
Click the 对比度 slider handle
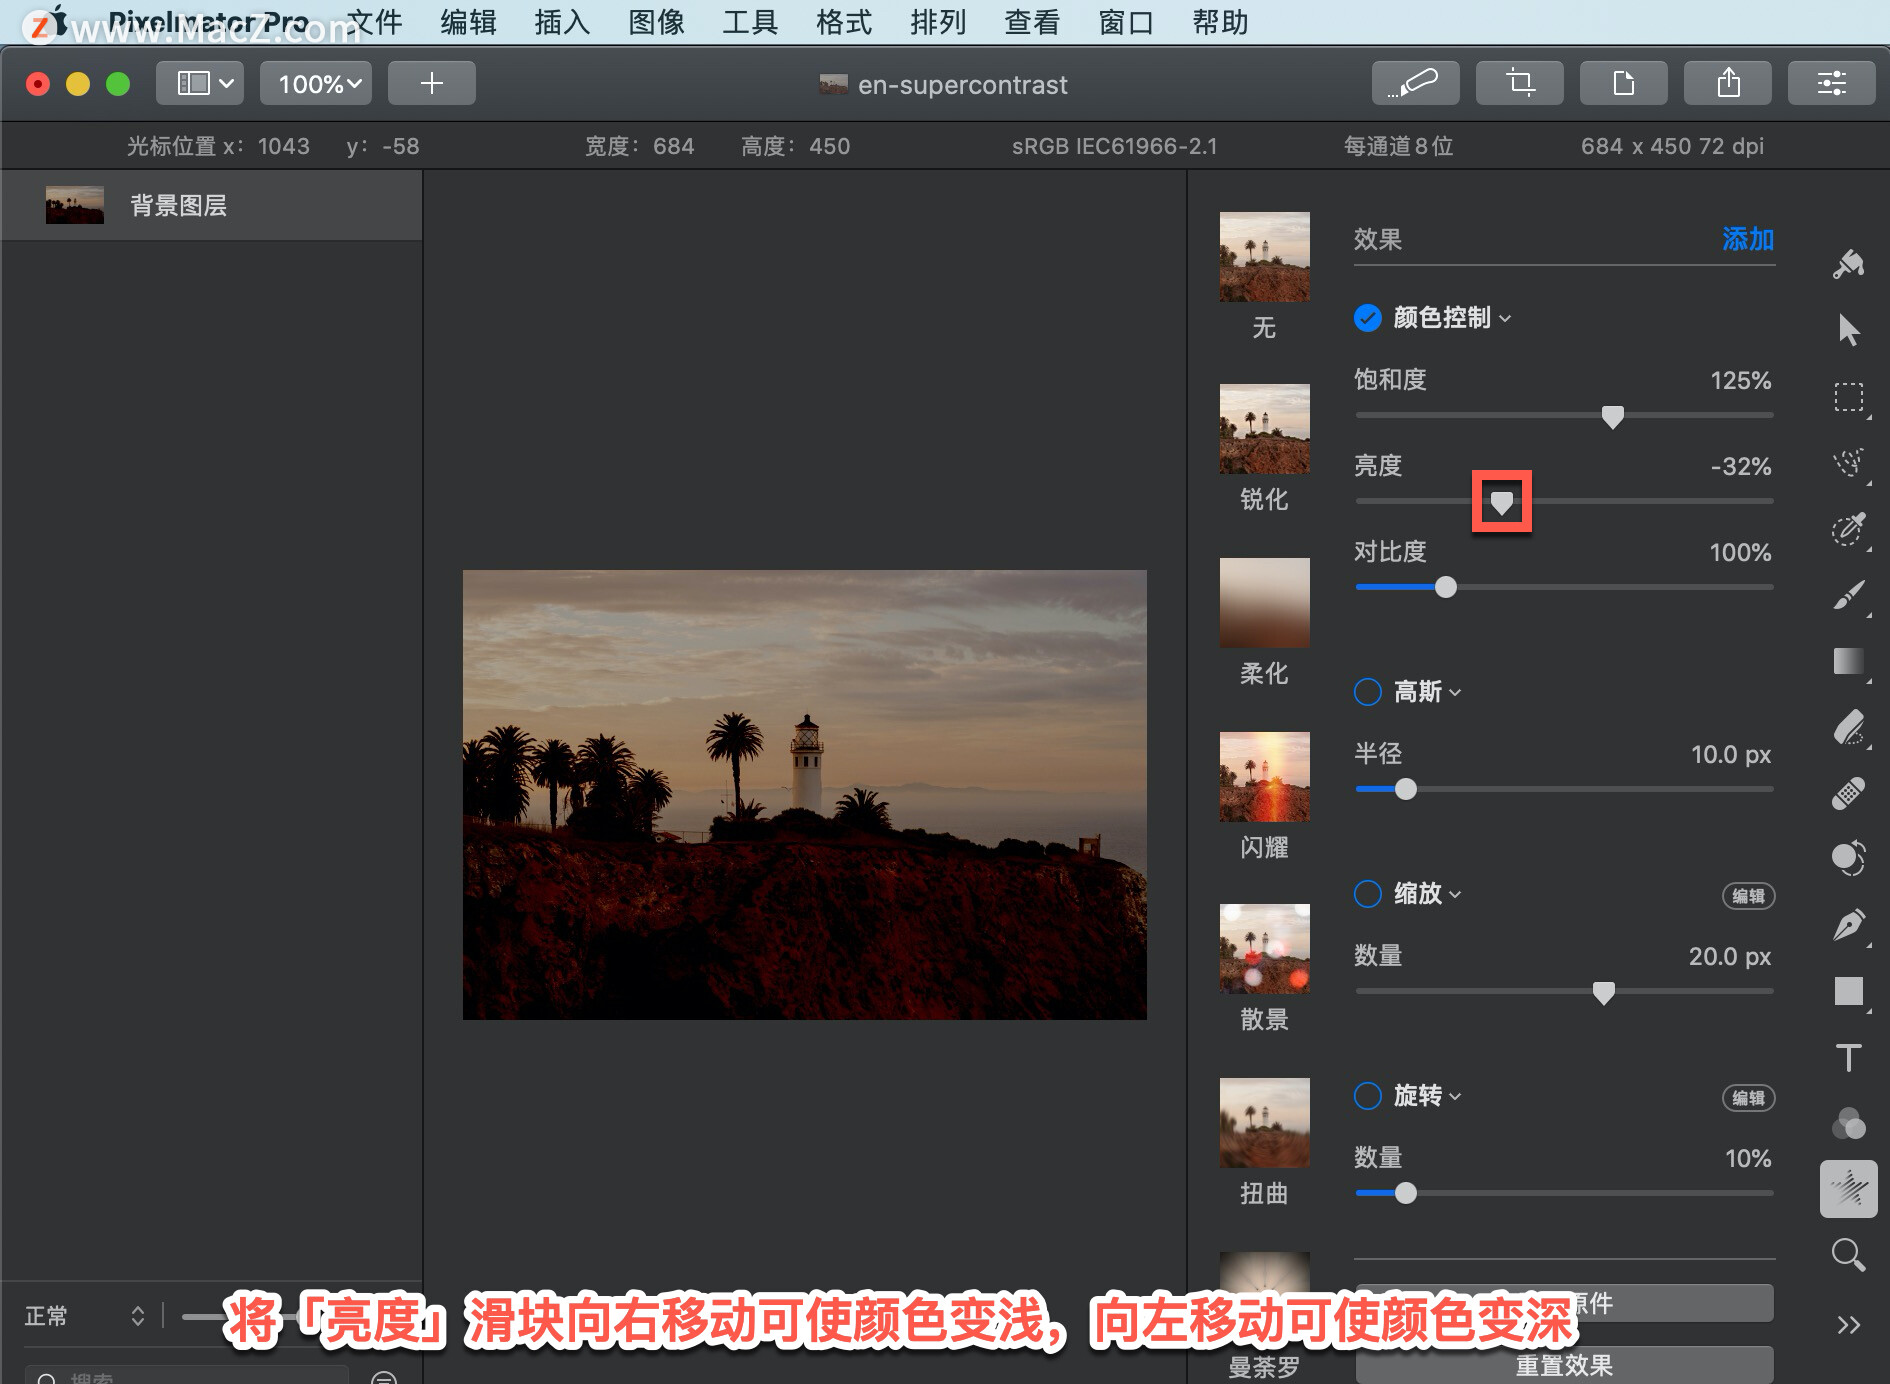(x=1445, y=587)
